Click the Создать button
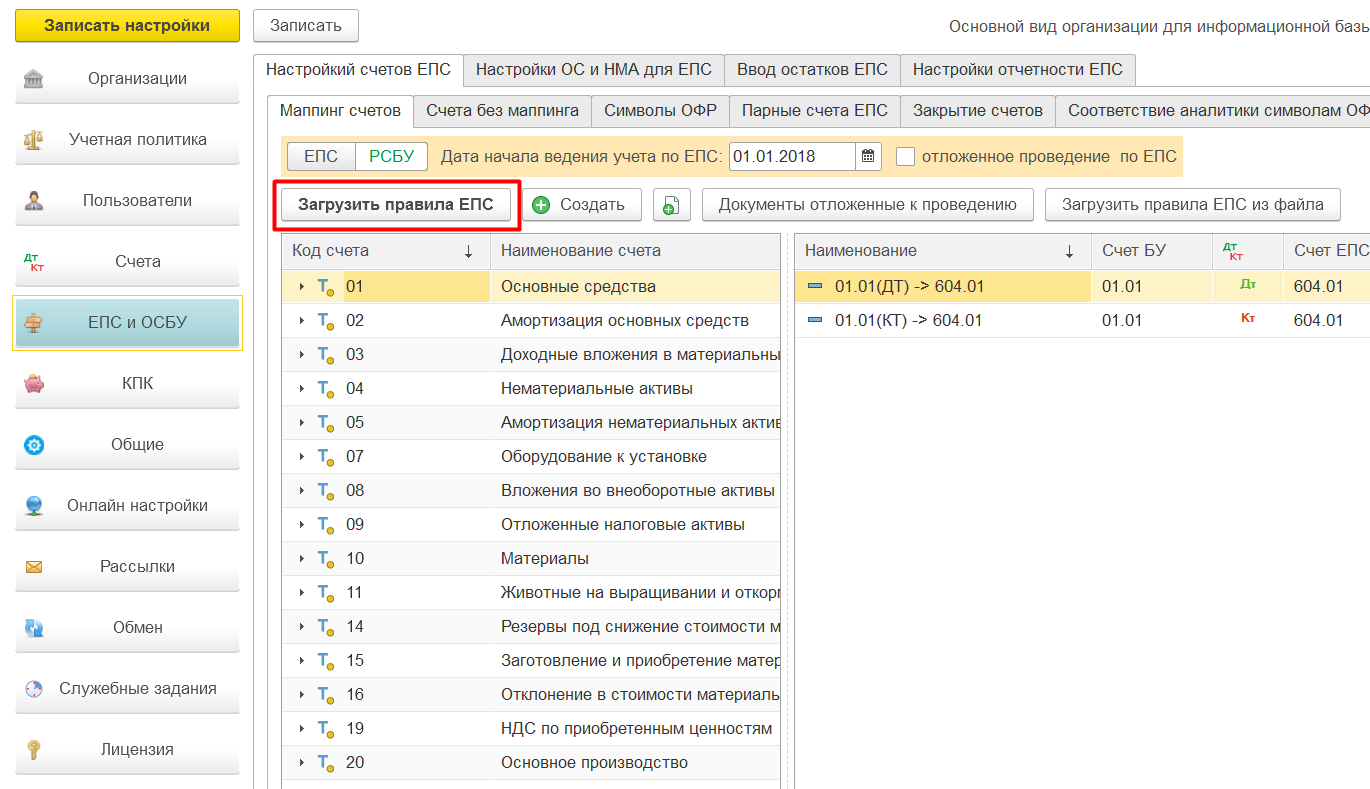The width and height of the screenshot is (1370, 789). click(x=582, y=205)
